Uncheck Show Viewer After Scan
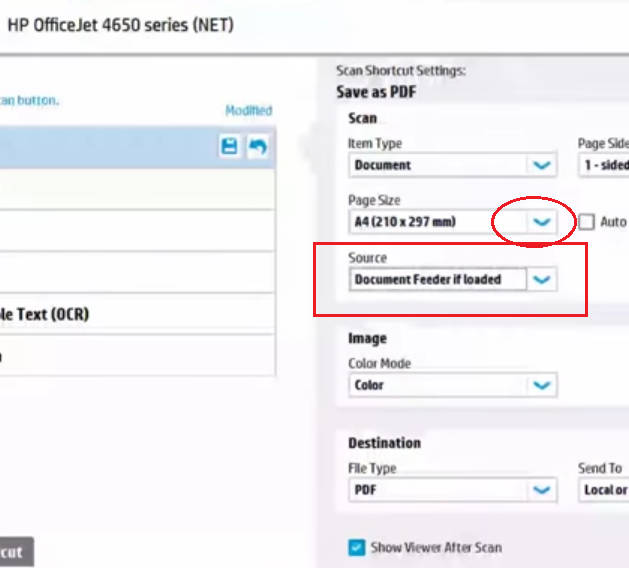 [x=357, y=547]
